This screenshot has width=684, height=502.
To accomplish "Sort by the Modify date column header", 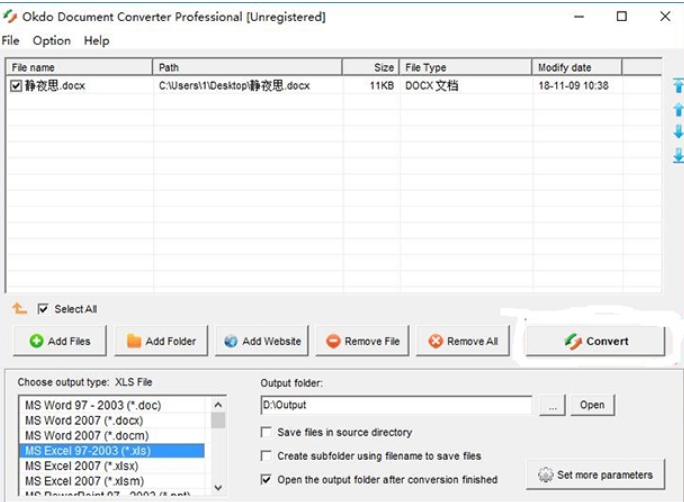I will 577,68.
